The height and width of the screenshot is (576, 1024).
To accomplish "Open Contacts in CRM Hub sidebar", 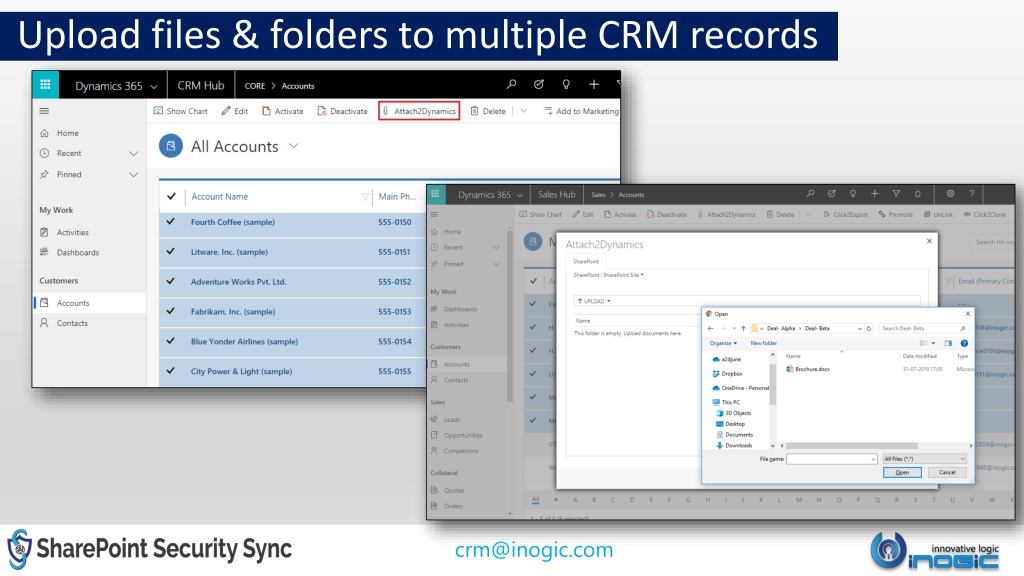I will pos(72,323).
